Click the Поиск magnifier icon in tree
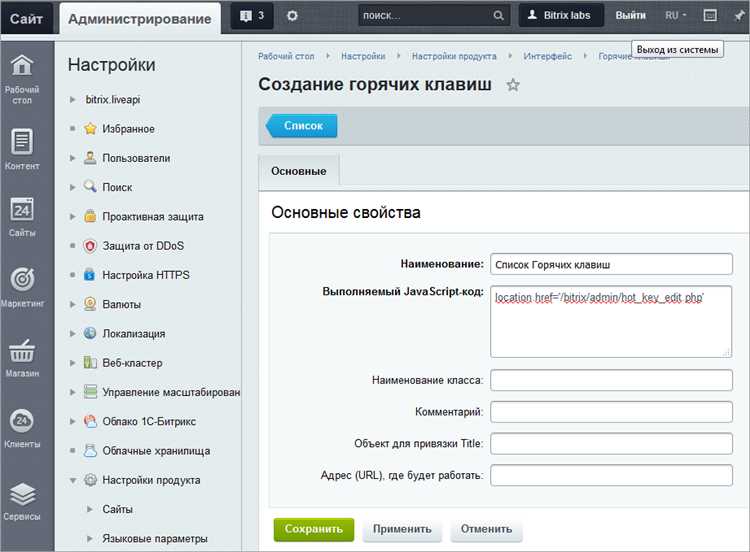750x552 pixels. click(x=90, y=187)
